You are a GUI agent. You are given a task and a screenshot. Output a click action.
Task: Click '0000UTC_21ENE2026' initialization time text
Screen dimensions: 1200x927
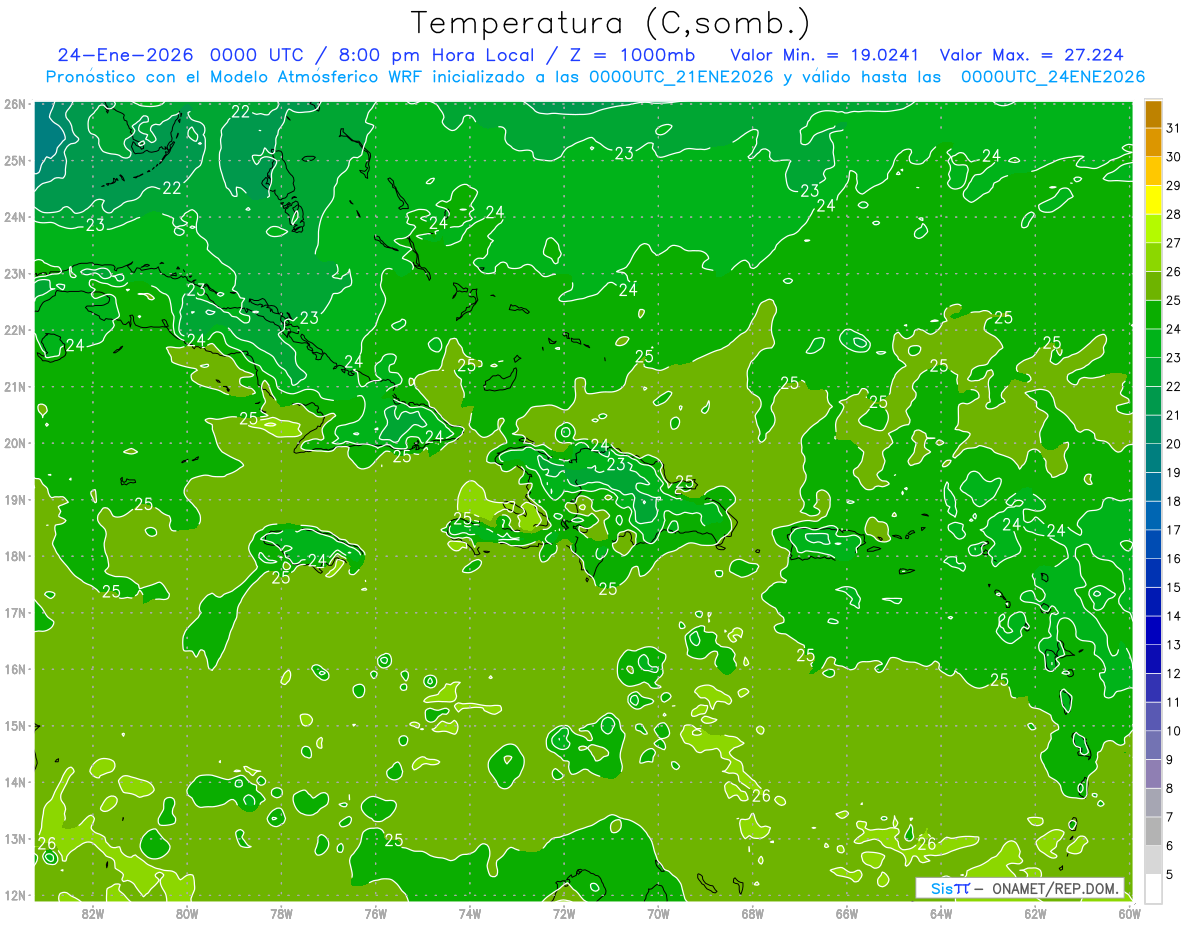pyautogui.click(x=681, y=77)
